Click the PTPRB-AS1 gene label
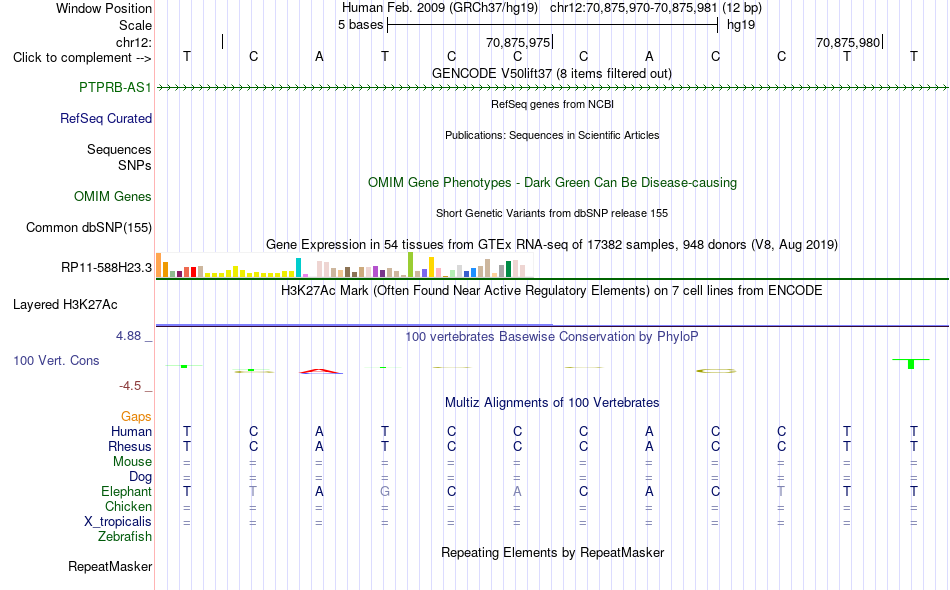Viewport: 950px width, 590px height. (115, 87)
